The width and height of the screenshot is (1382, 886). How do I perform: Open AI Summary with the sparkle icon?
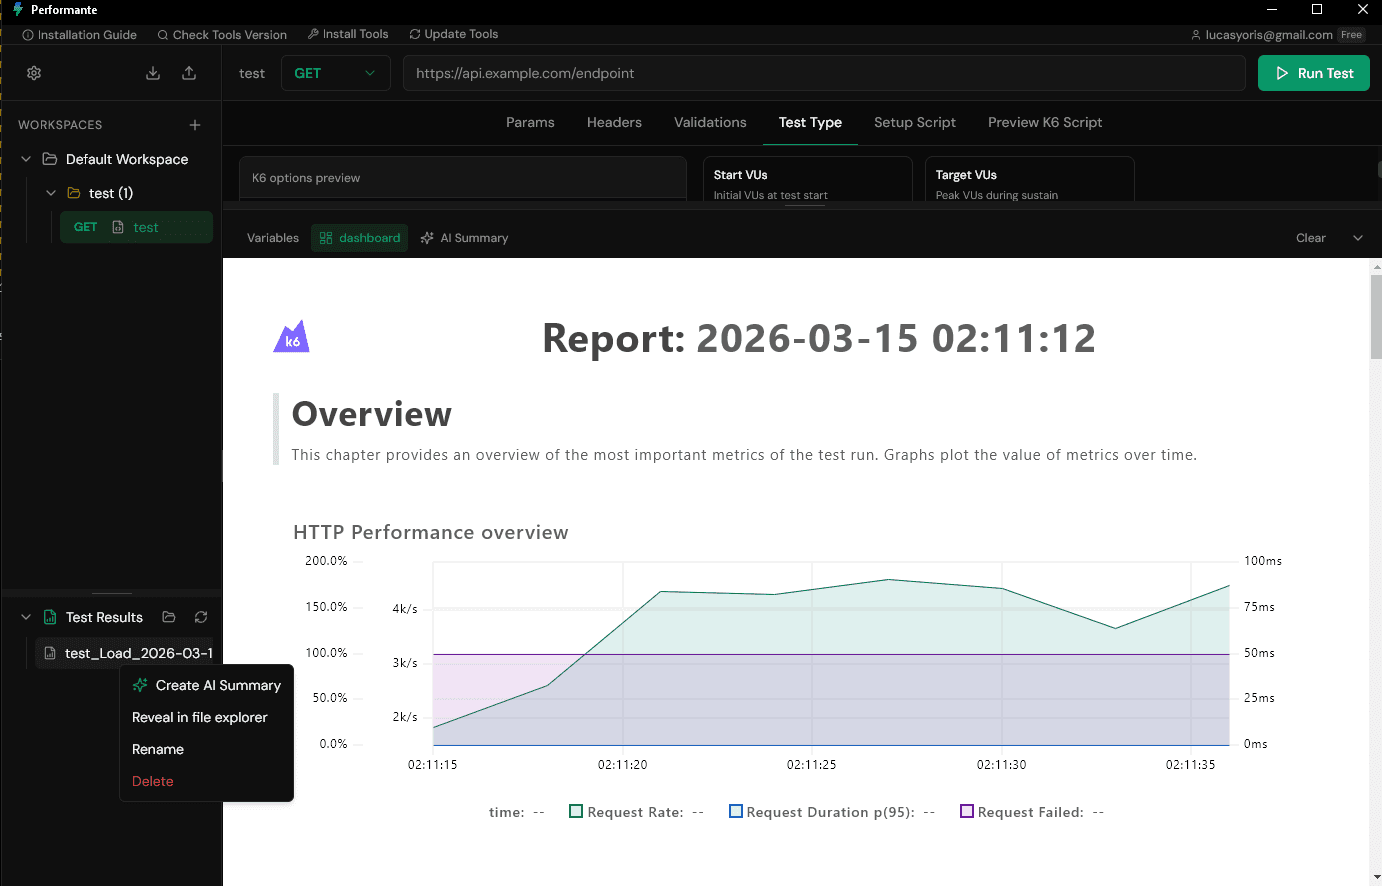tap(429, 237)
